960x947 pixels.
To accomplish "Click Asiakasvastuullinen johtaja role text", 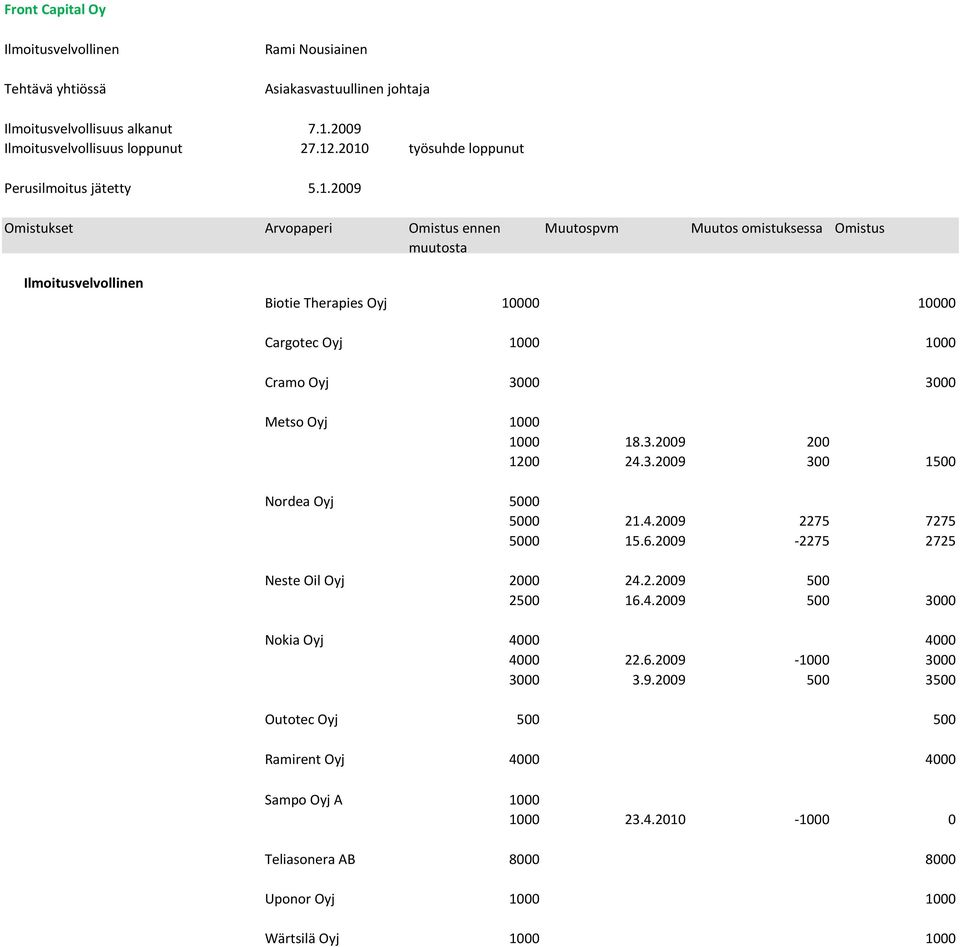I will coord(347,89).
